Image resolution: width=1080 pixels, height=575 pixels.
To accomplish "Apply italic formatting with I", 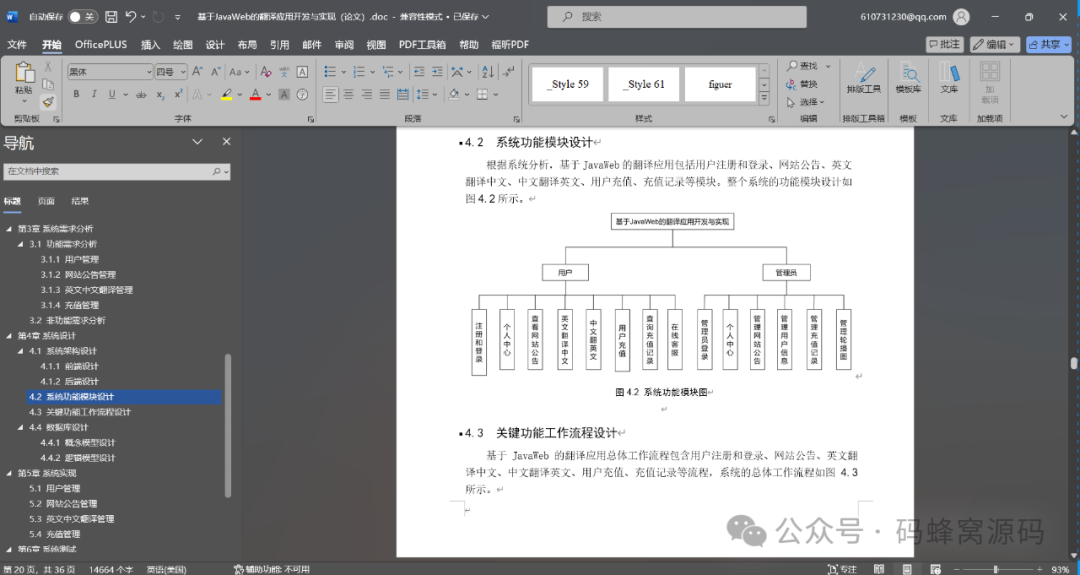I will [94, 94].
